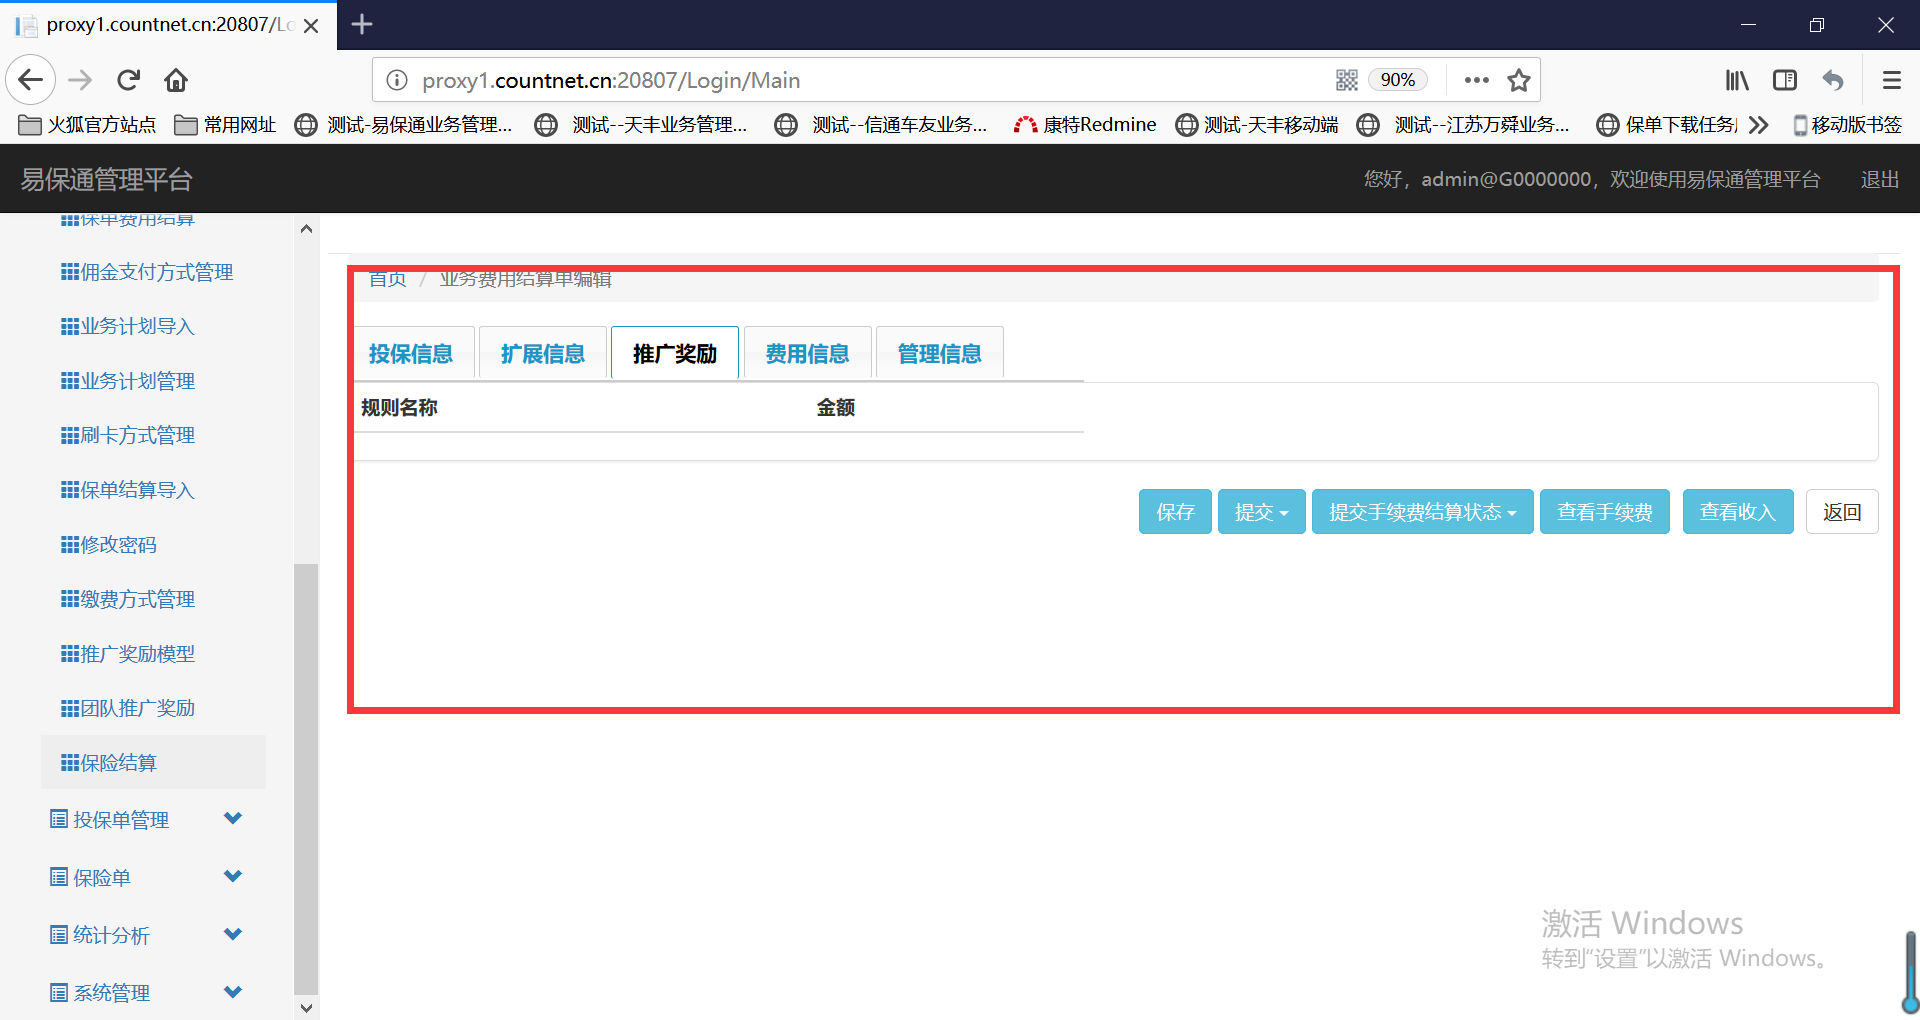Viewport: 1920px width, 1020px height.
Task: Switch to 扩展信息 tab
Action: pos(543,354)
